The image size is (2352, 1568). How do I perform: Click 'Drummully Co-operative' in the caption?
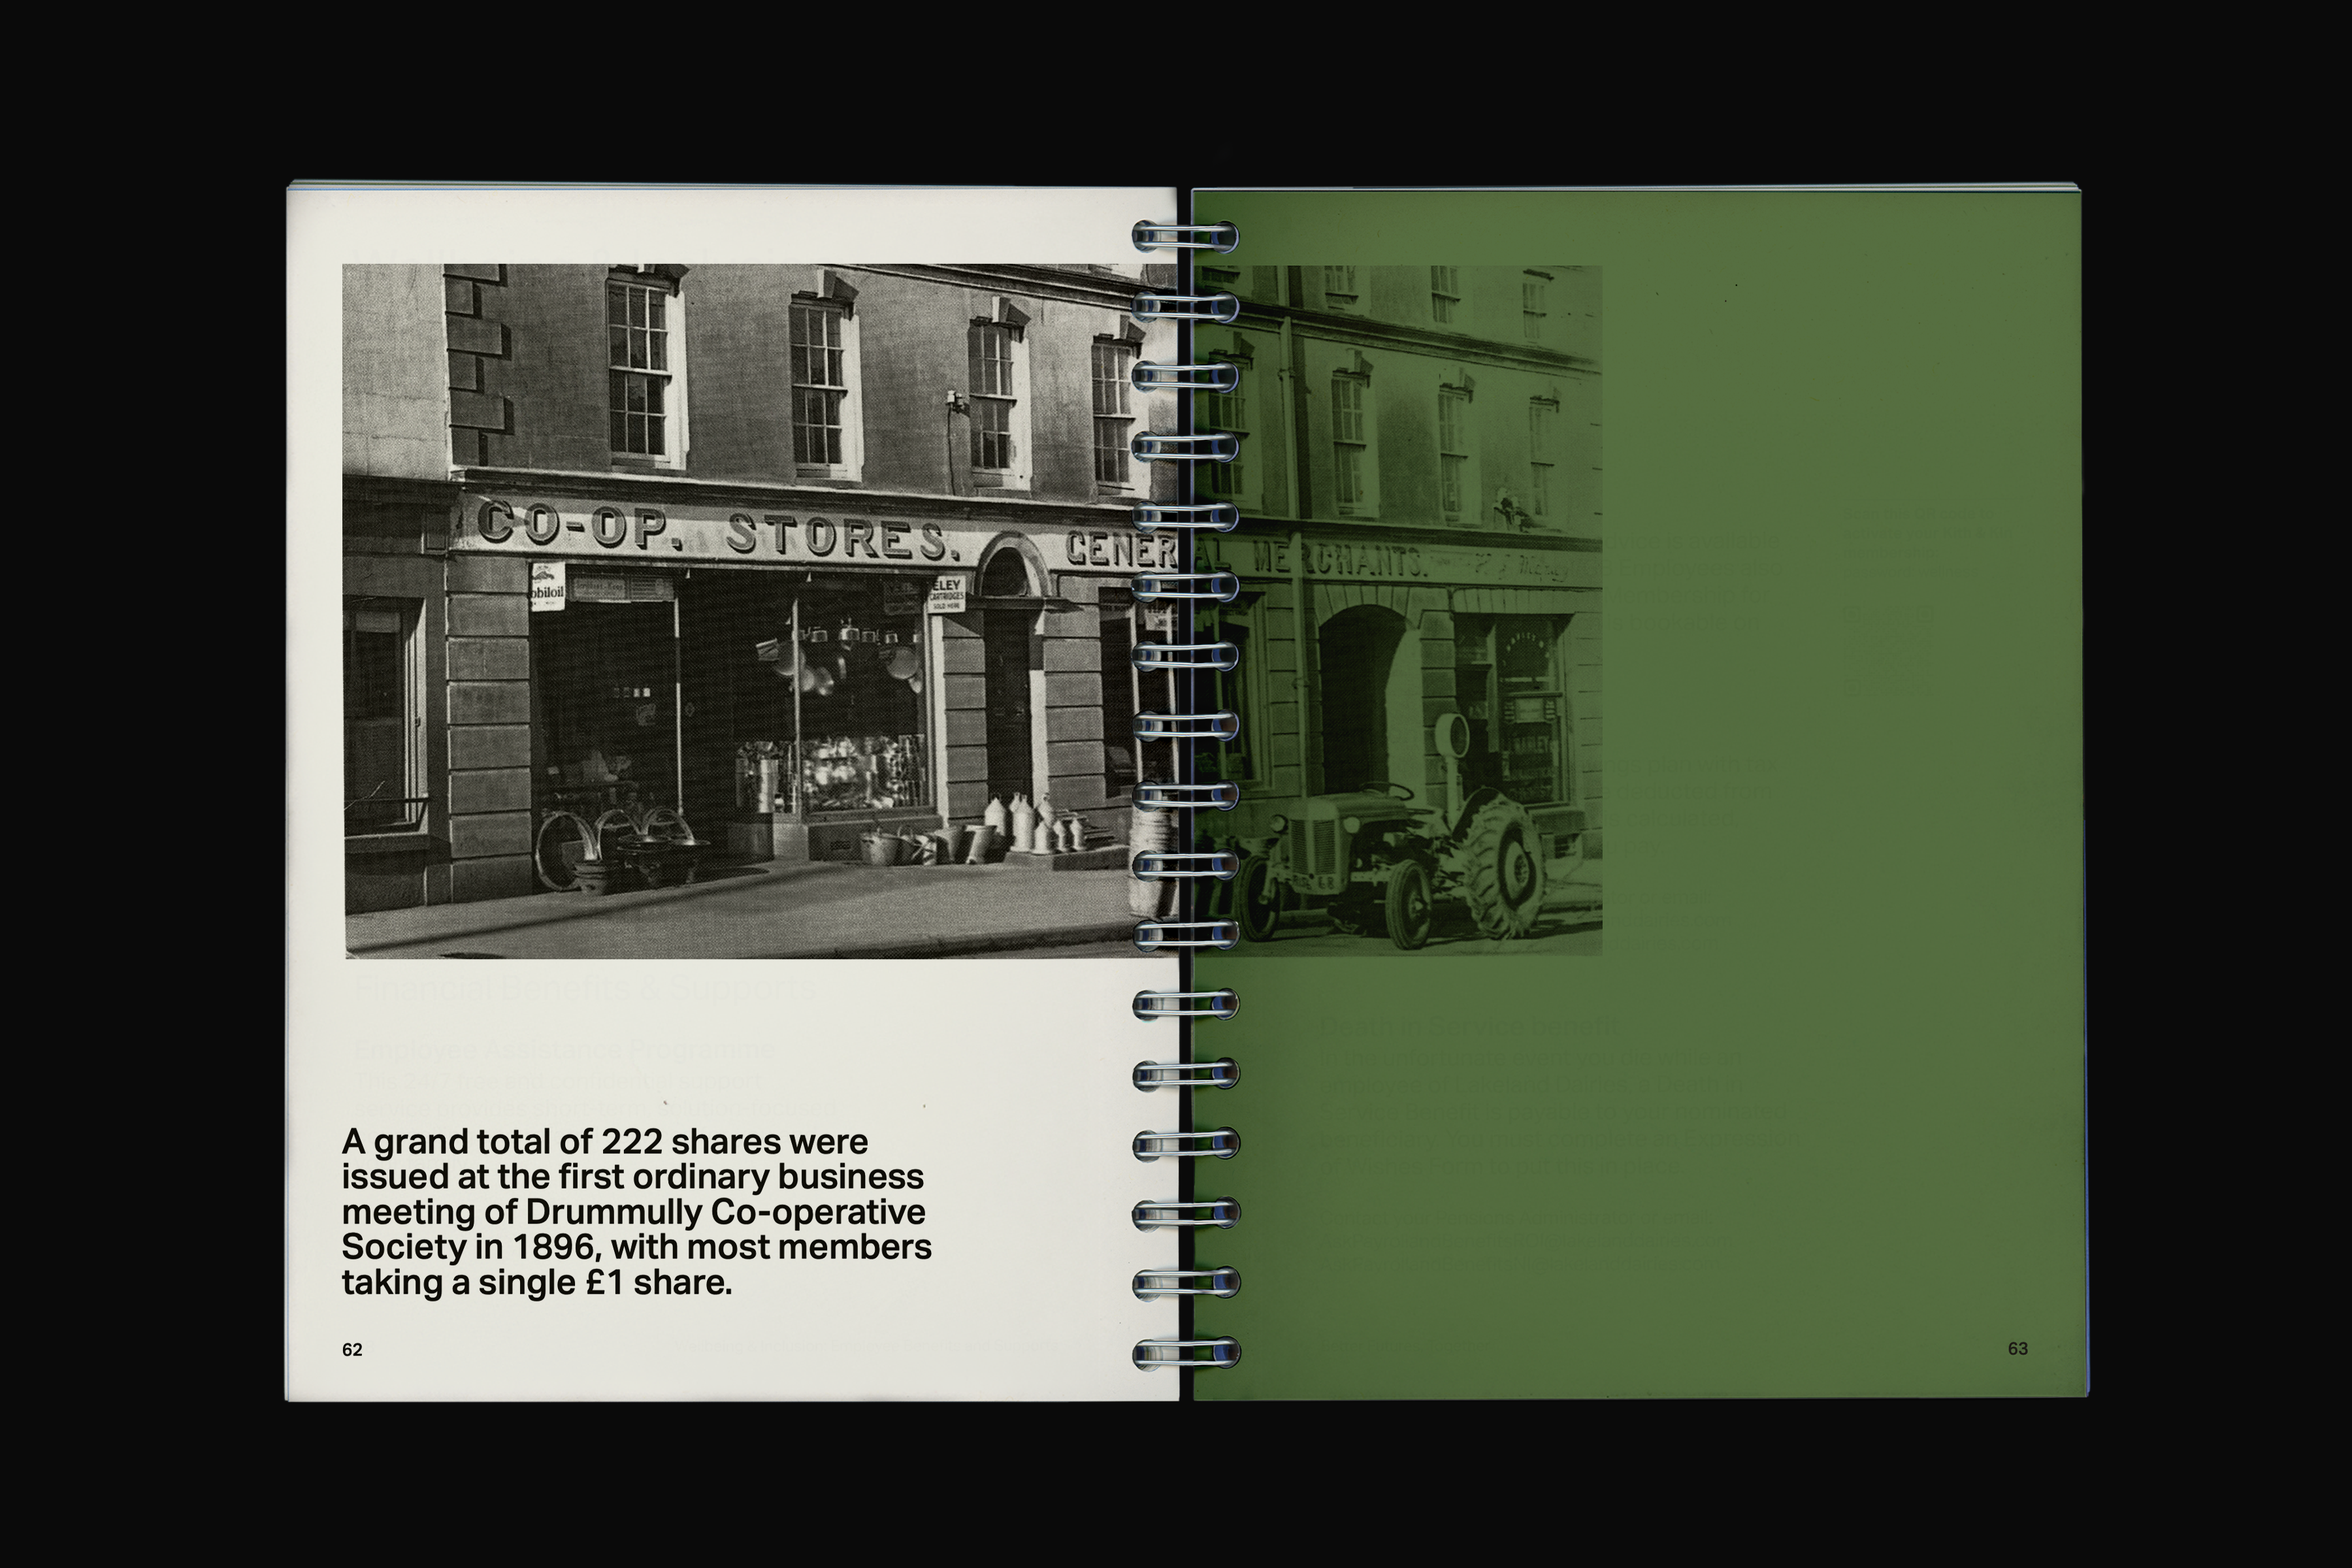[x=725, y=1212]
